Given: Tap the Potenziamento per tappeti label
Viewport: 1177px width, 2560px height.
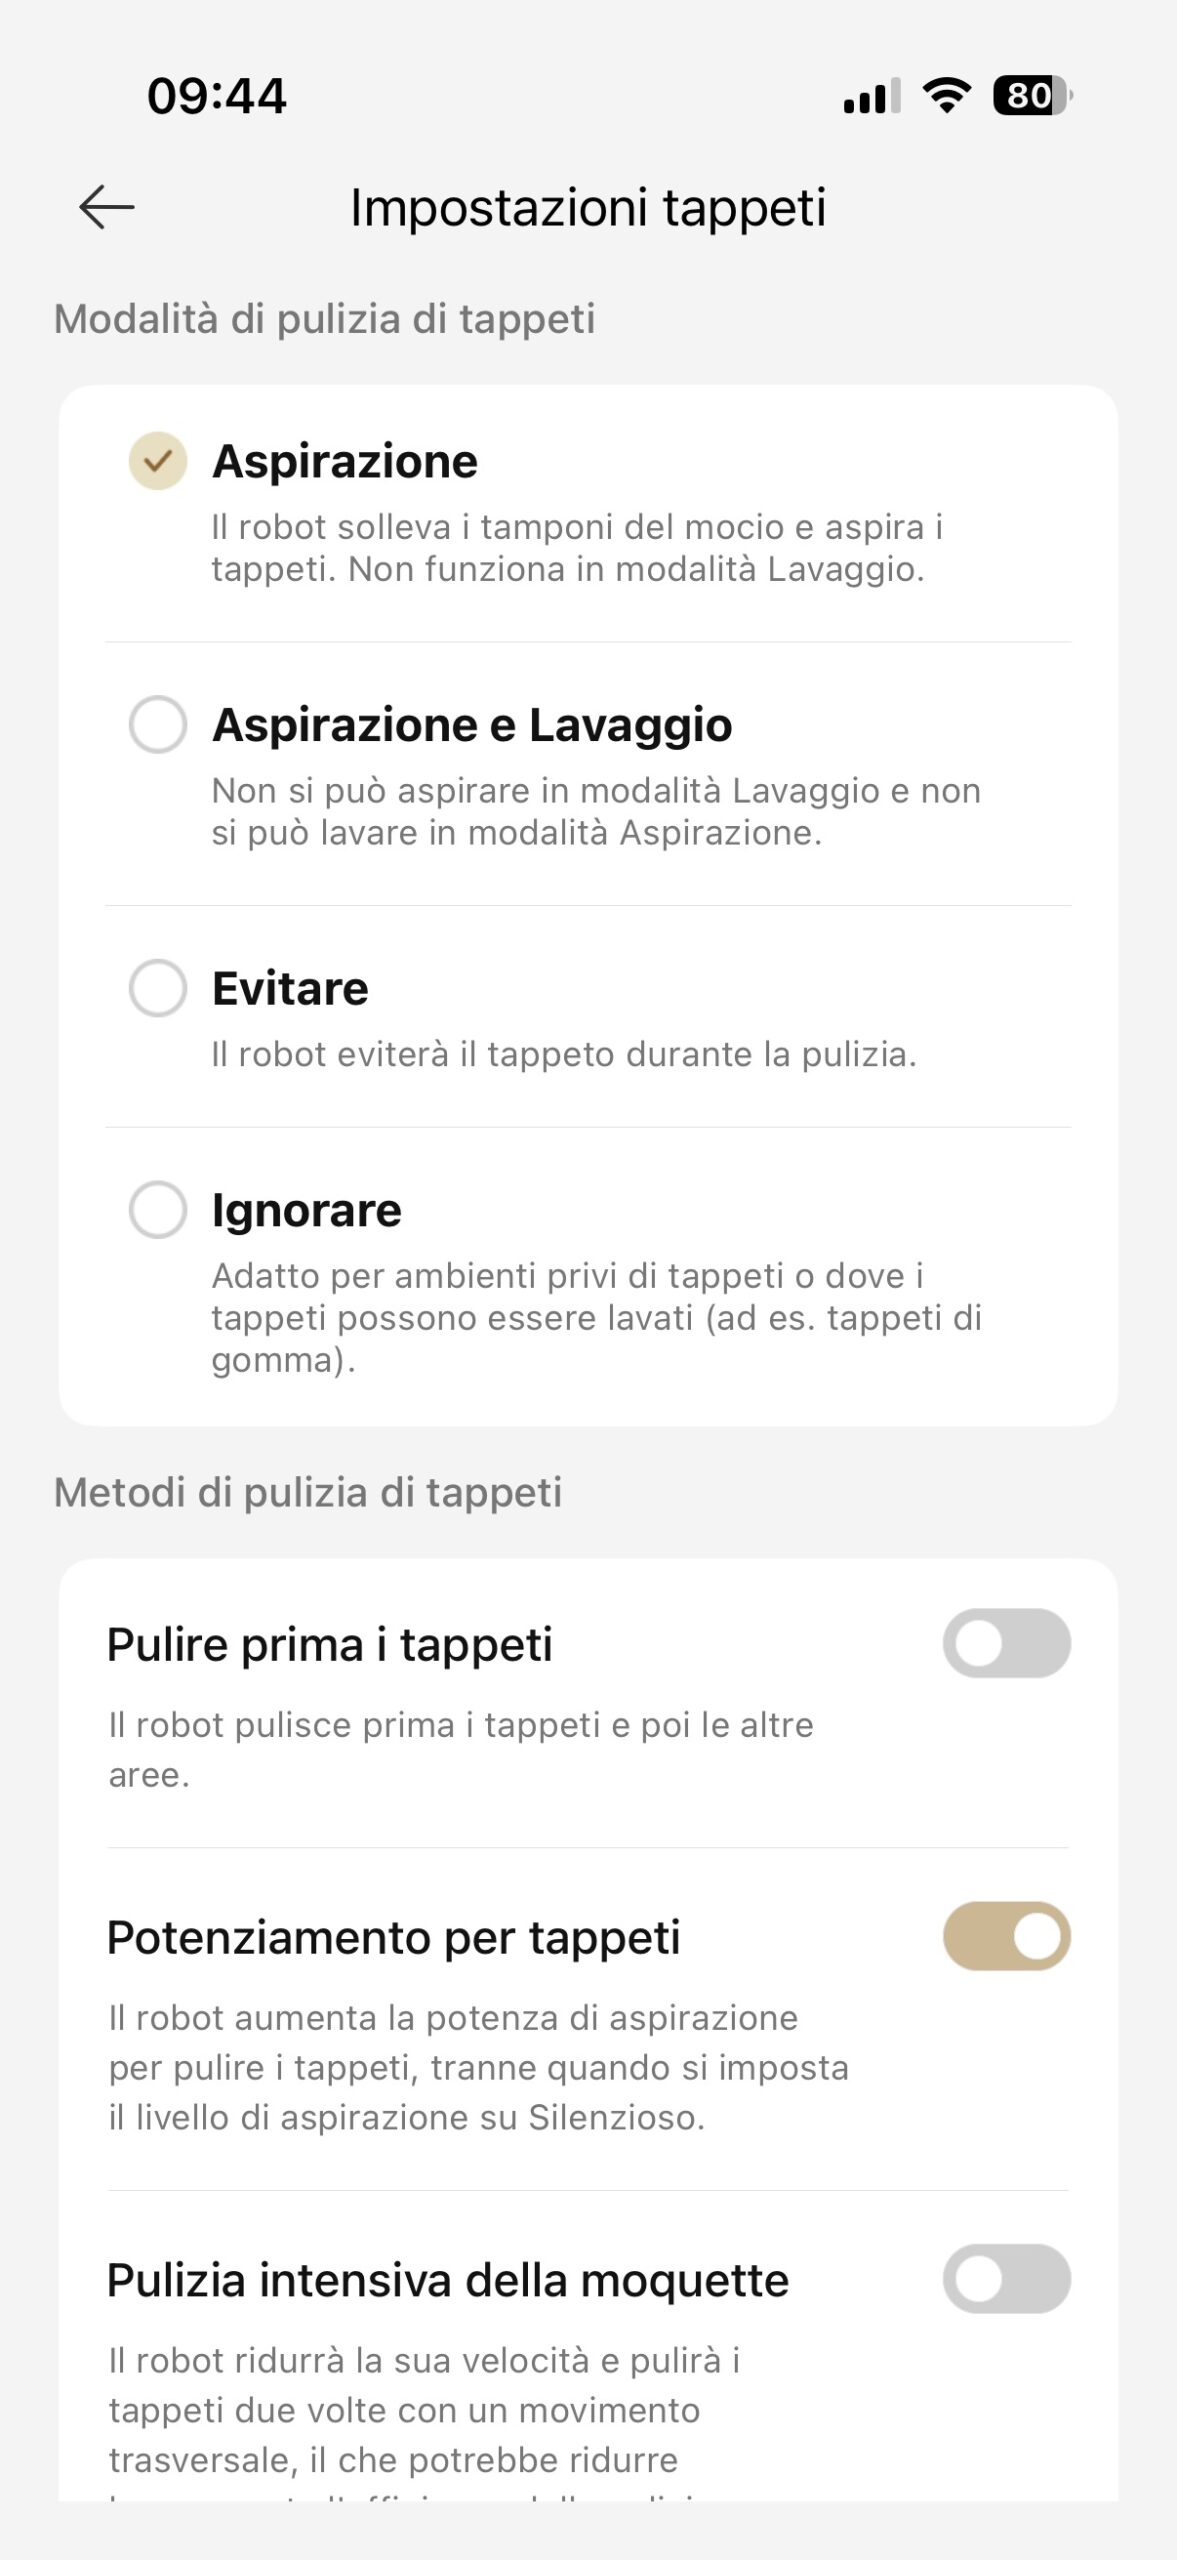Looking at the screenshot, I should coord(393,1937).
